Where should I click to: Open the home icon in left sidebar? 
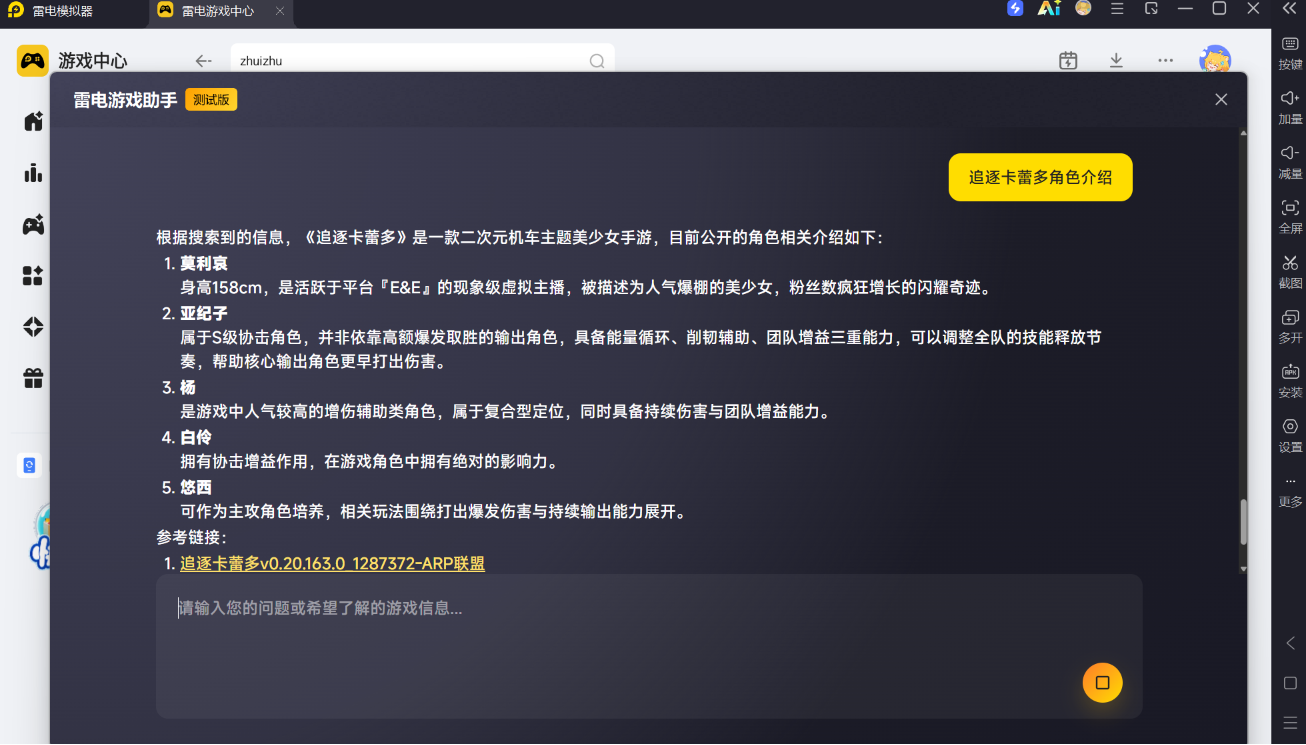coord(33,121)
